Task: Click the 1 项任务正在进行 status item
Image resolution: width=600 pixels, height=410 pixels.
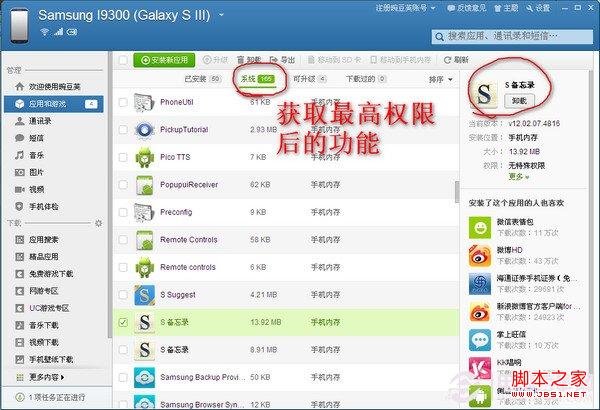Action: coord(51,397)
